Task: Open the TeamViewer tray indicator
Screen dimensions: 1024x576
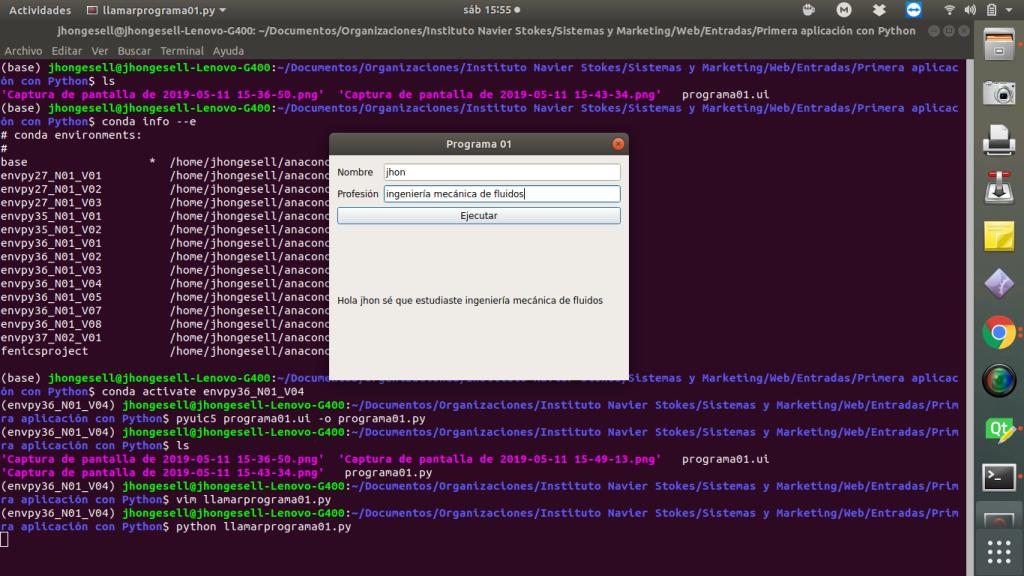Action: coord(914,10)
